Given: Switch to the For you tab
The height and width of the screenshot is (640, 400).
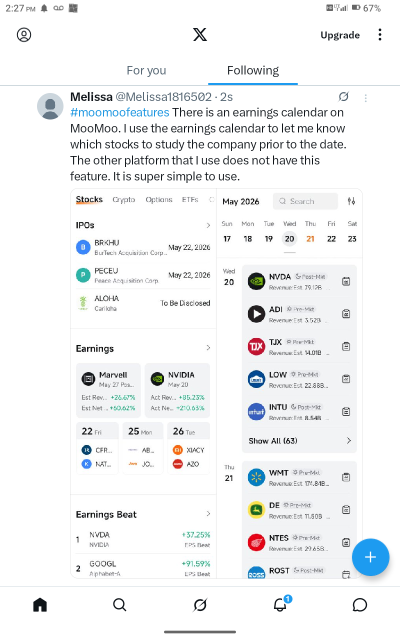Looking at the screenshot, I should [147, 71].
